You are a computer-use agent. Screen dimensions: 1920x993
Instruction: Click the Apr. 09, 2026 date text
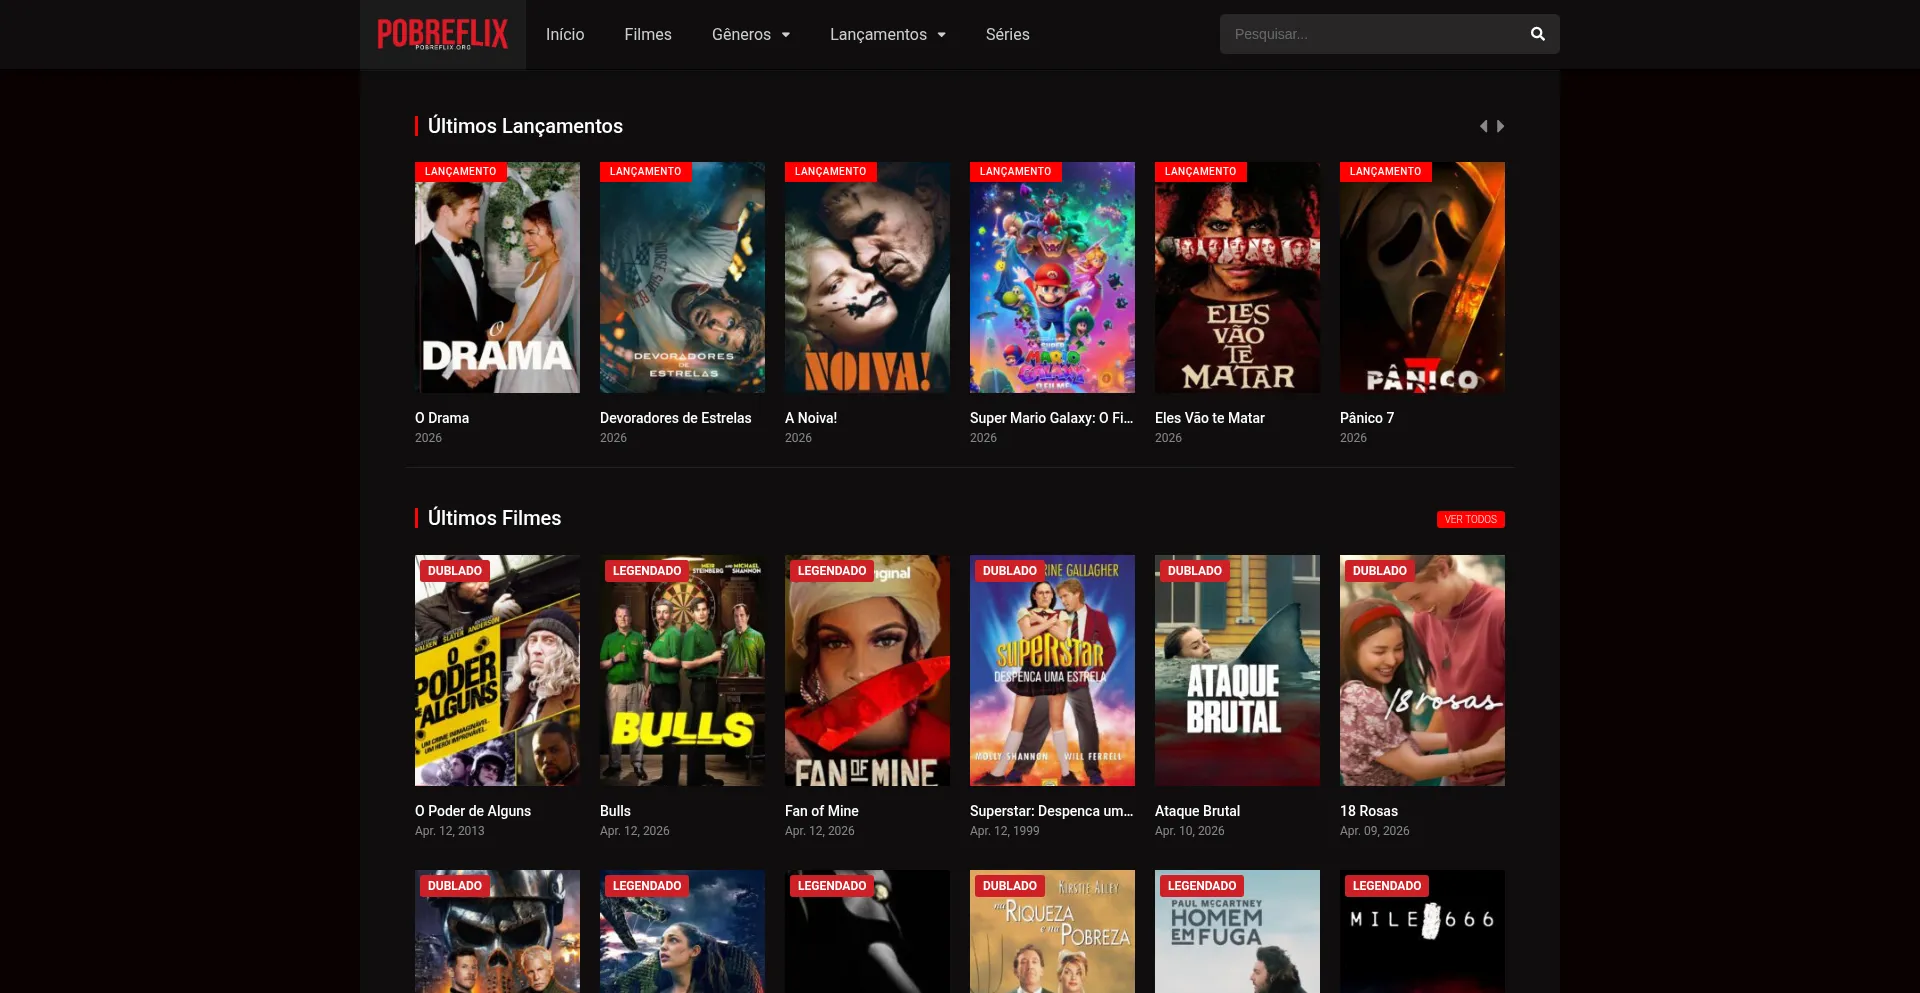tap(1375, 831)
